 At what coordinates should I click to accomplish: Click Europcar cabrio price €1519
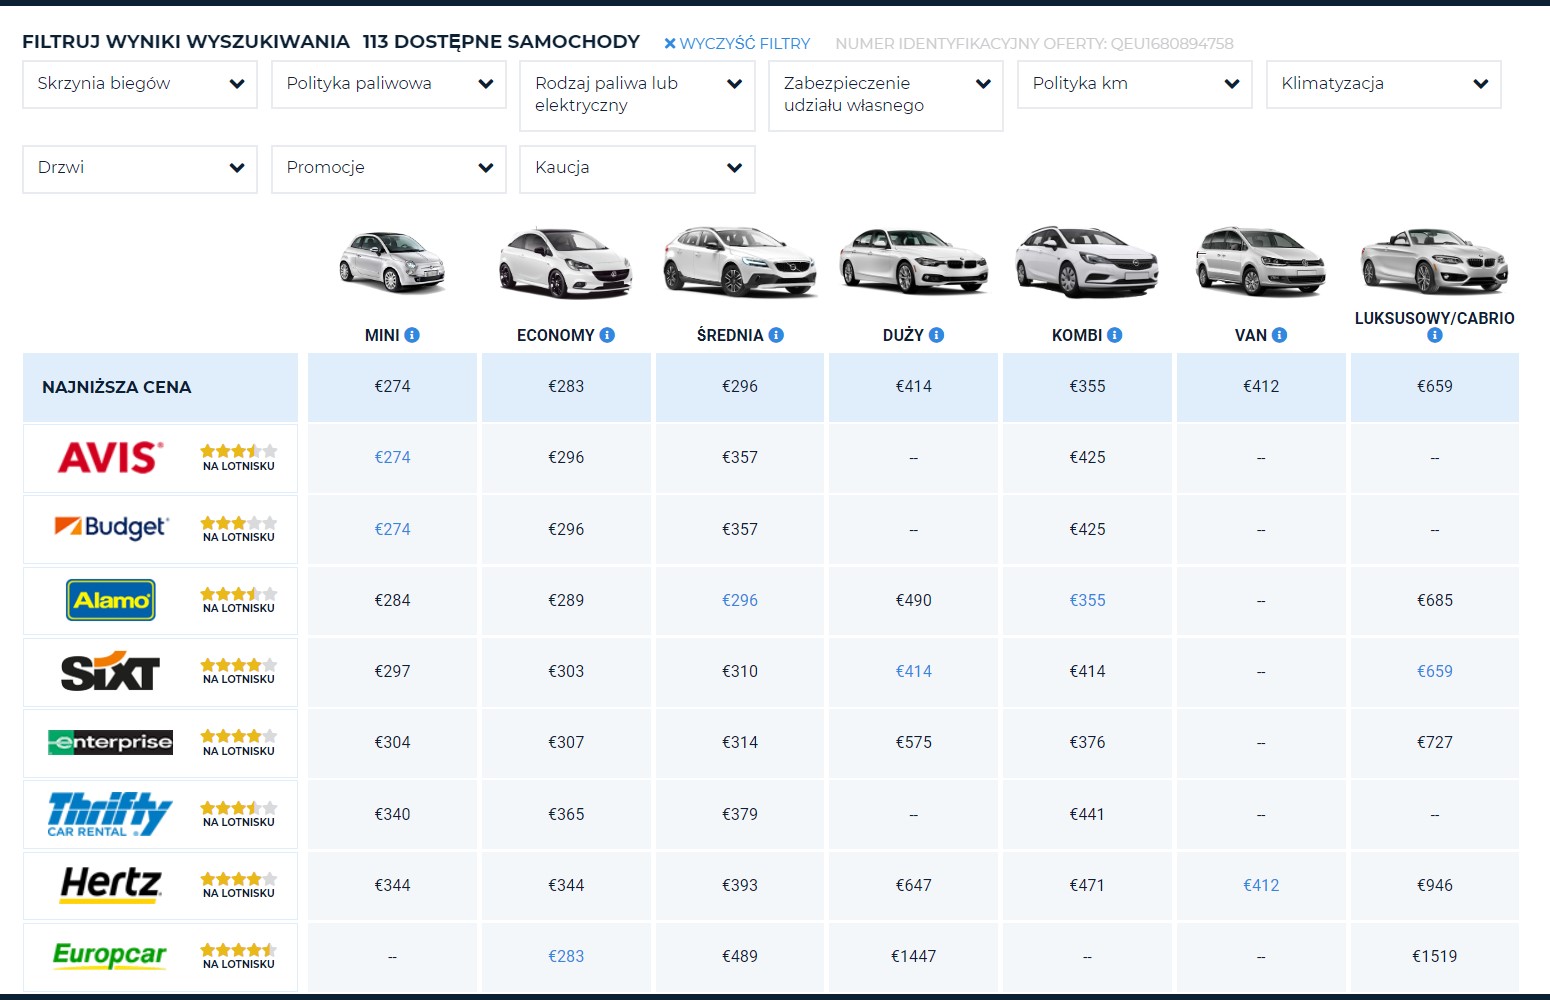tap(1435, 956)
